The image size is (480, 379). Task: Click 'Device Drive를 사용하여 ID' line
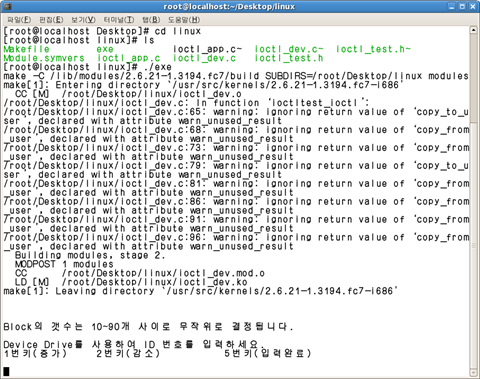(x=134, y=344)
